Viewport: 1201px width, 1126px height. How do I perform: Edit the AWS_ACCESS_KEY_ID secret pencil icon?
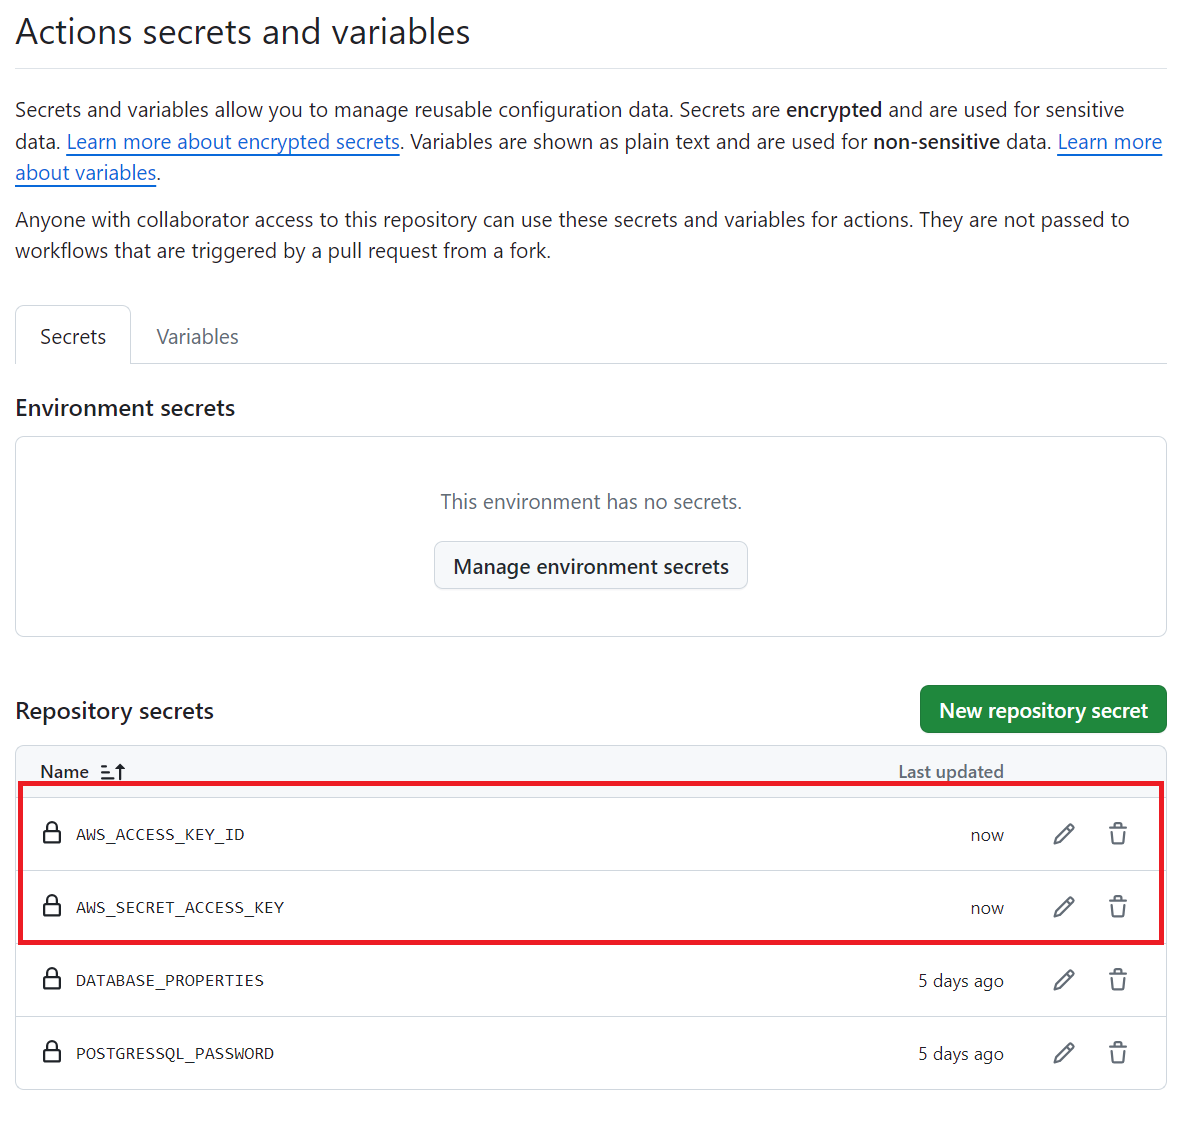click(1064, 834)
